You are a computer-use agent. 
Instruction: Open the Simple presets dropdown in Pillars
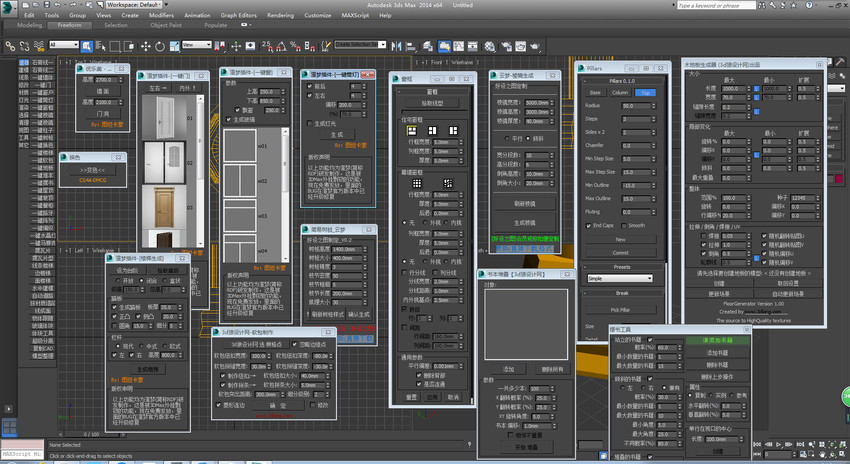620,278
